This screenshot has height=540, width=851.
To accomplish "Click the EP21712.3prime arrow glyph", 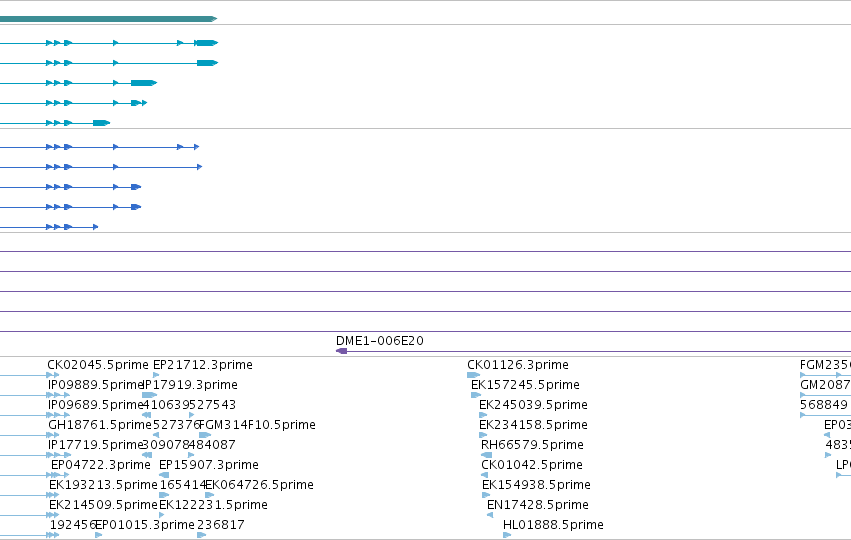I will 156,375.
